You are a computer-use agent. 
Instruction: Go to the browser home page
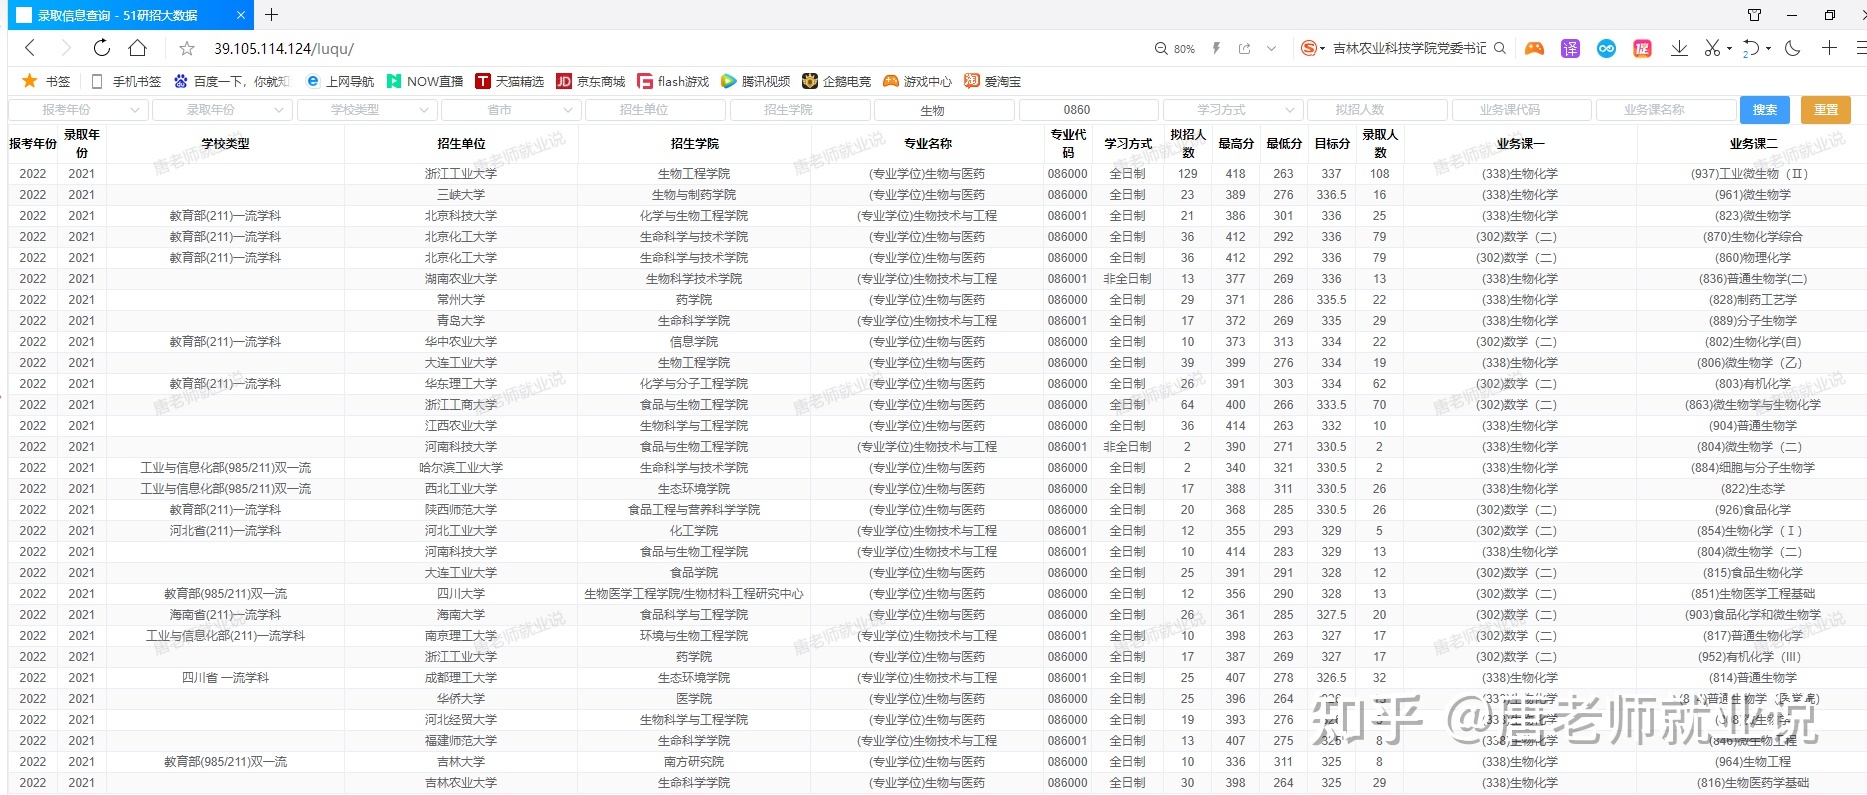coord(138,48)
